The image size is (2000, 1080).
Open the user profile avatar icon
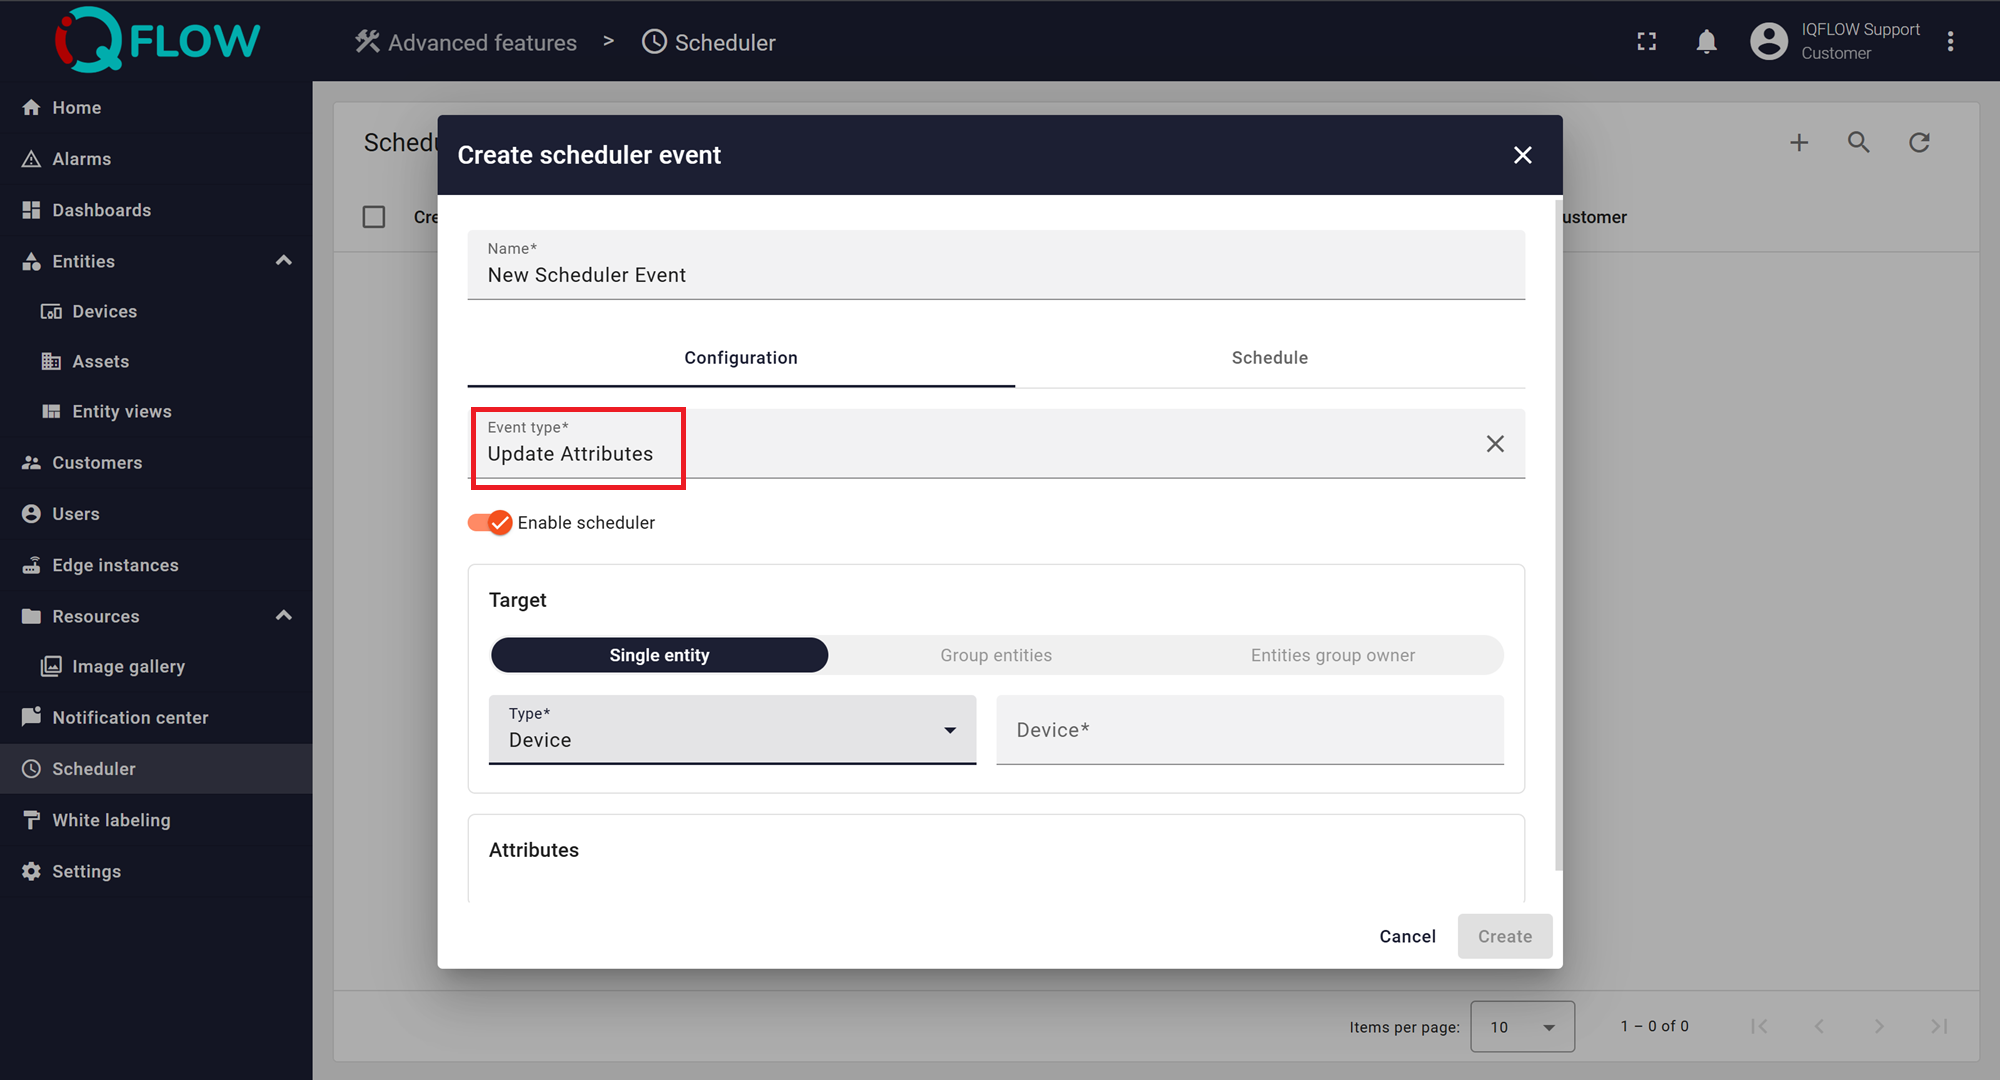point(1768,42)
